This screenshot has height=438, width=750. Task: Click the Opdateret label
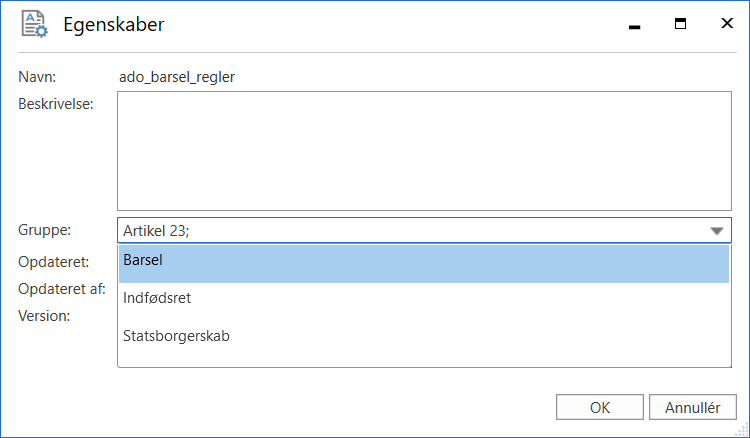pos(54,262)
